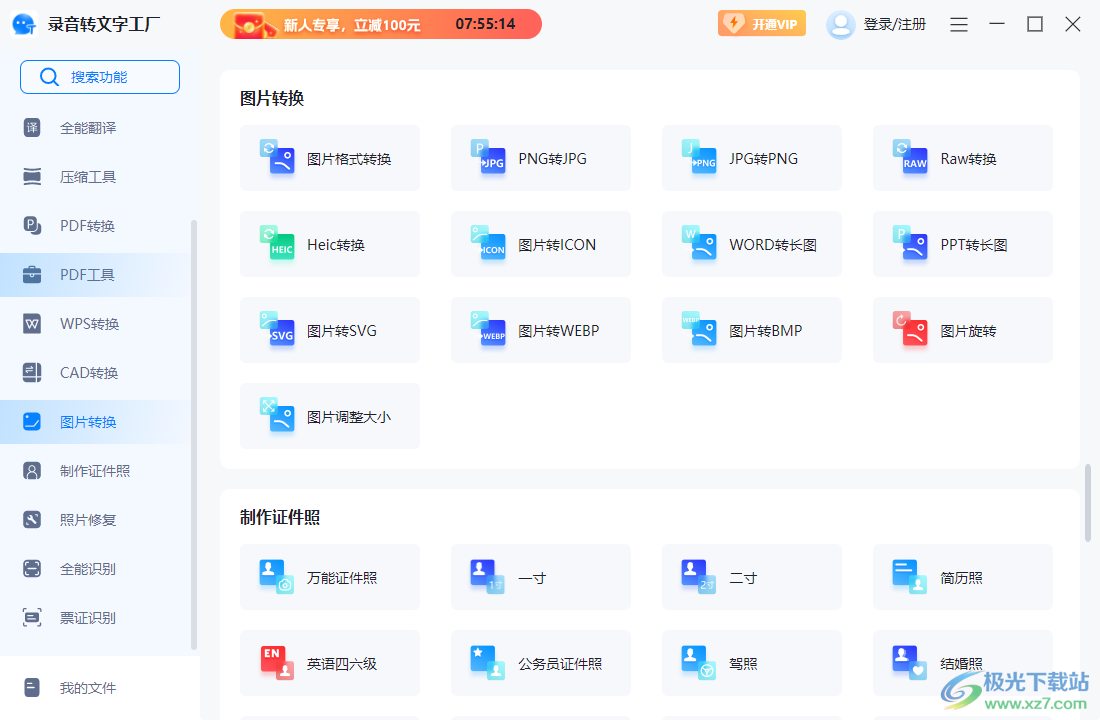Click the 录音转文字工厂 app logo
Screen dimensions: 1100x720
pyautogui.click(x=25, y=24)
